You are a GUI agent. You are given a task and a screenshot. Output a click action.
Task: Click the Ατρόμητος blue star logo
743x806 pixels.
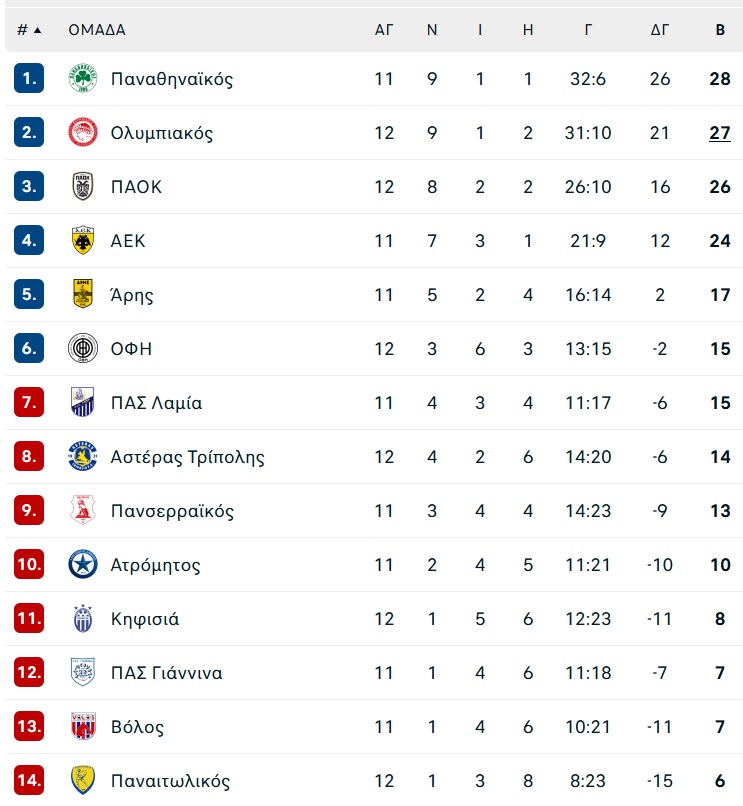(x=83, y=564)
